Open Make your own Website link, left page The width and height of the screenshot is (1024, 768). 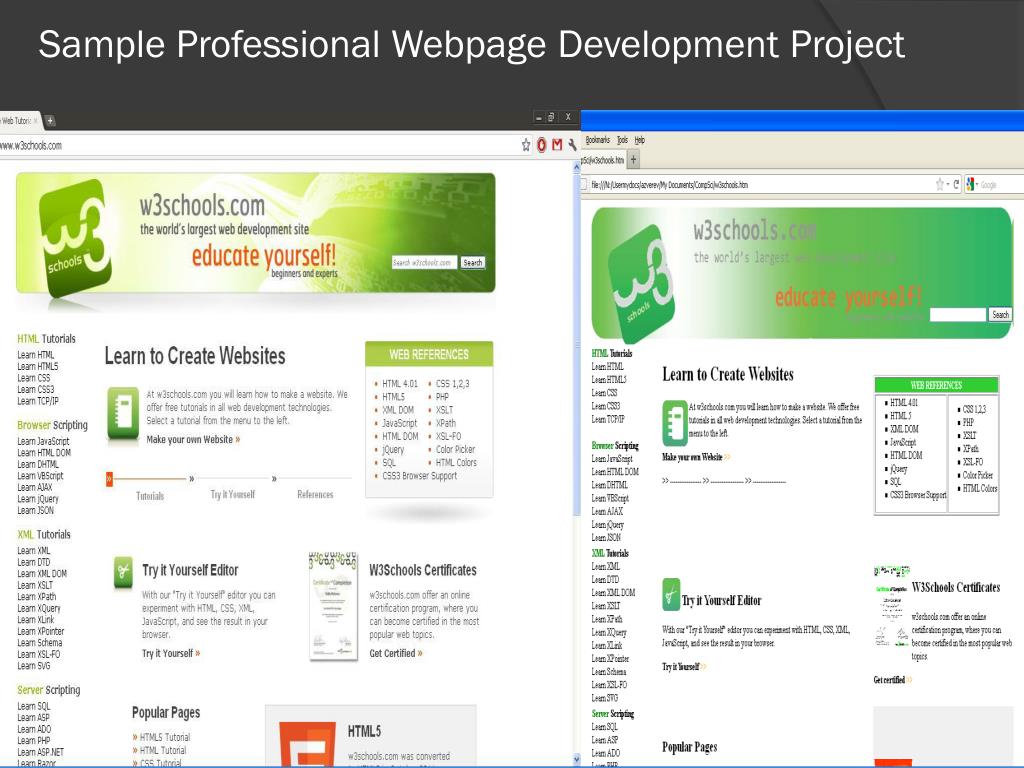click(x=193, y=440)
